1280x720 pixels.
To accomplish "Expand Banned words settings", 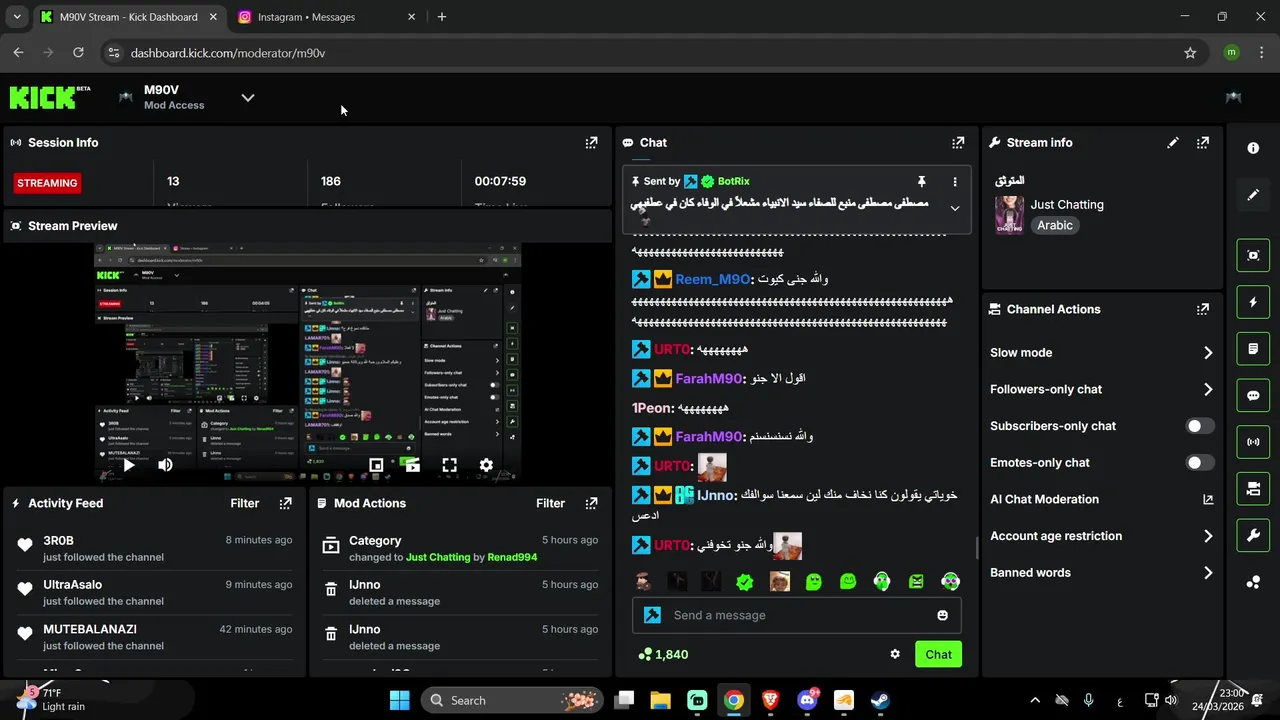I will pos(1208,573).
